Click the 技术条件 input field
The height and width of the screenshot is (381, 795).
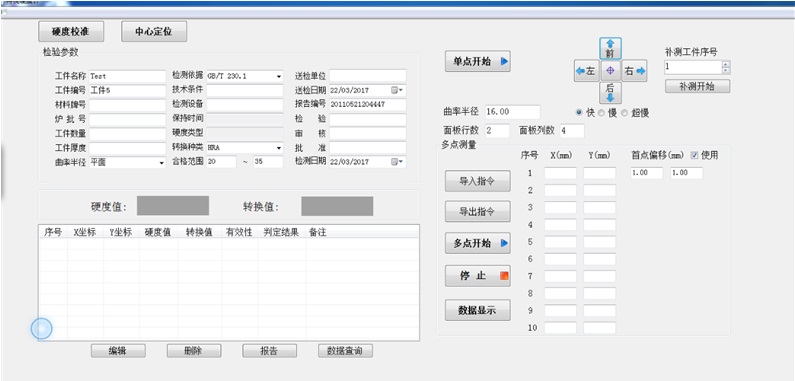point(244,90)
